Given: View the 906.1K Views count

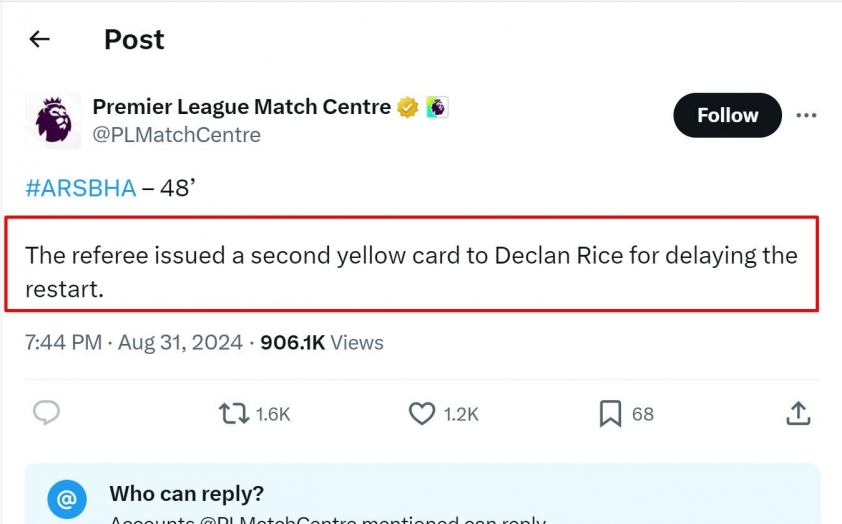Looking at the screenshot, I should [322, 343].
